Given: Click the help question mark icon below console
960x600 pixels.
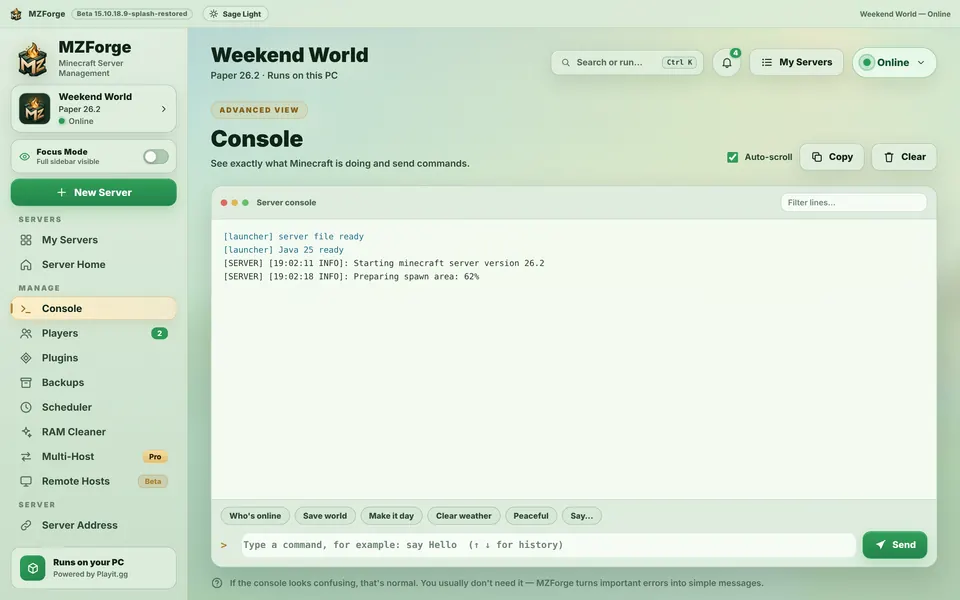Looking at the screenshot, I should click(217, 583).
